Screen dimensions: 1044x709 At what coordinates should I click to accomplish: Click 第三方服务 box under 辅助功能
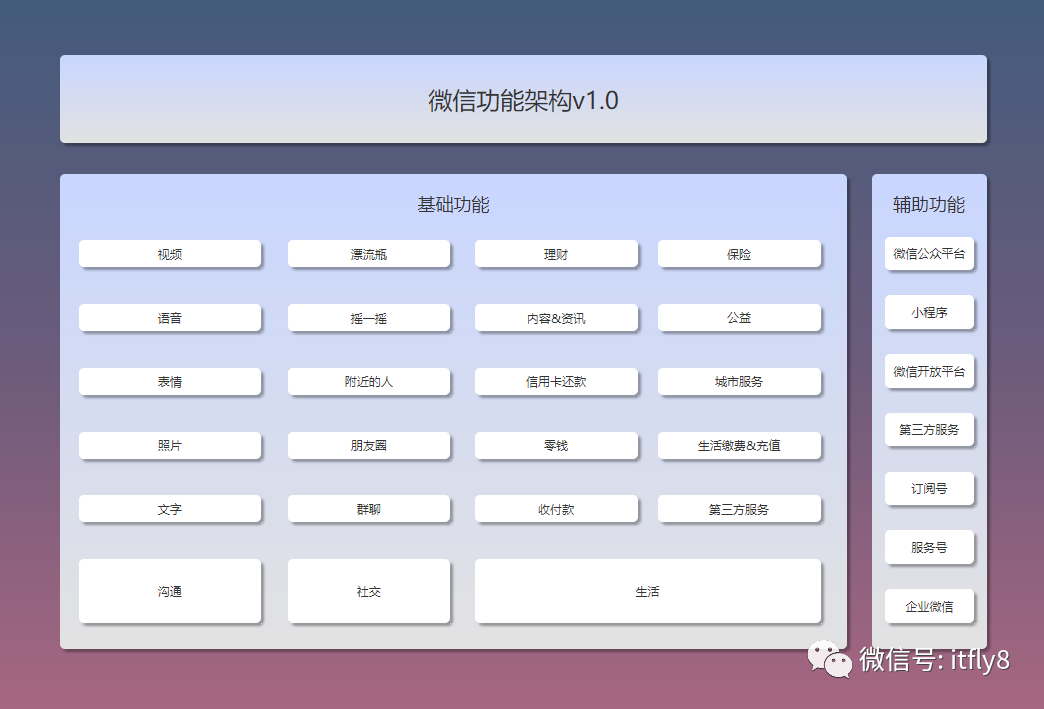click(929, 429)
